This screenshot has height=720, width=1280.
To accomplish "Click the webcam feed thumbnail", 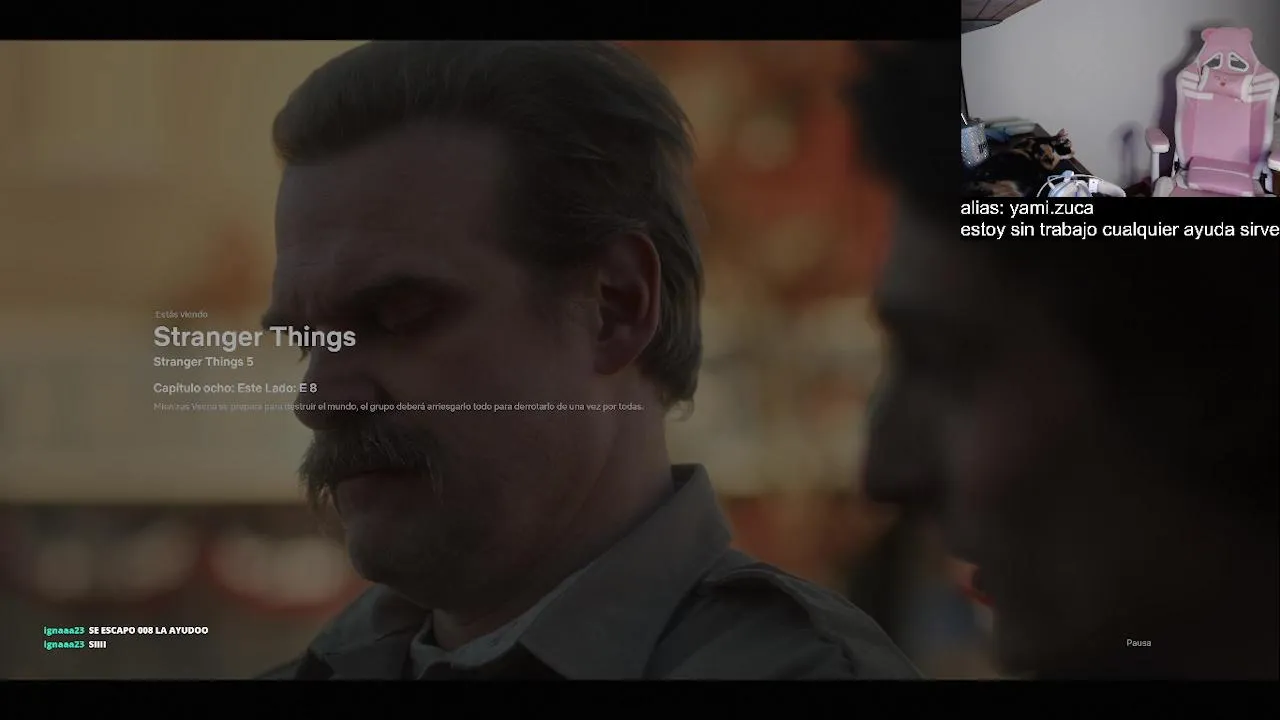I will tap(1120, 98).
